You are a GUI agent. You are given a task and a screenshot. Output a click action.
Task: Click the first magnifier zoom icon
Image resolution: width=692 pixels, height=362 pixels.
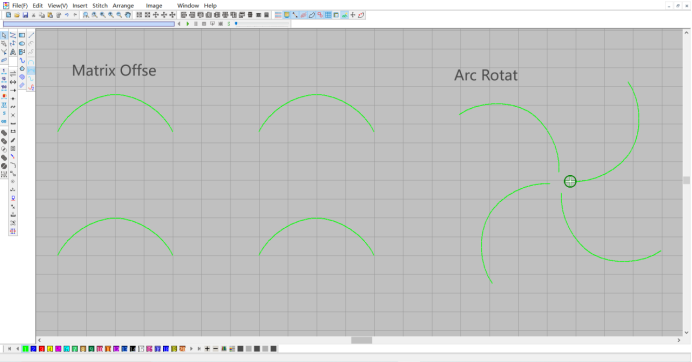coord(86,15)
